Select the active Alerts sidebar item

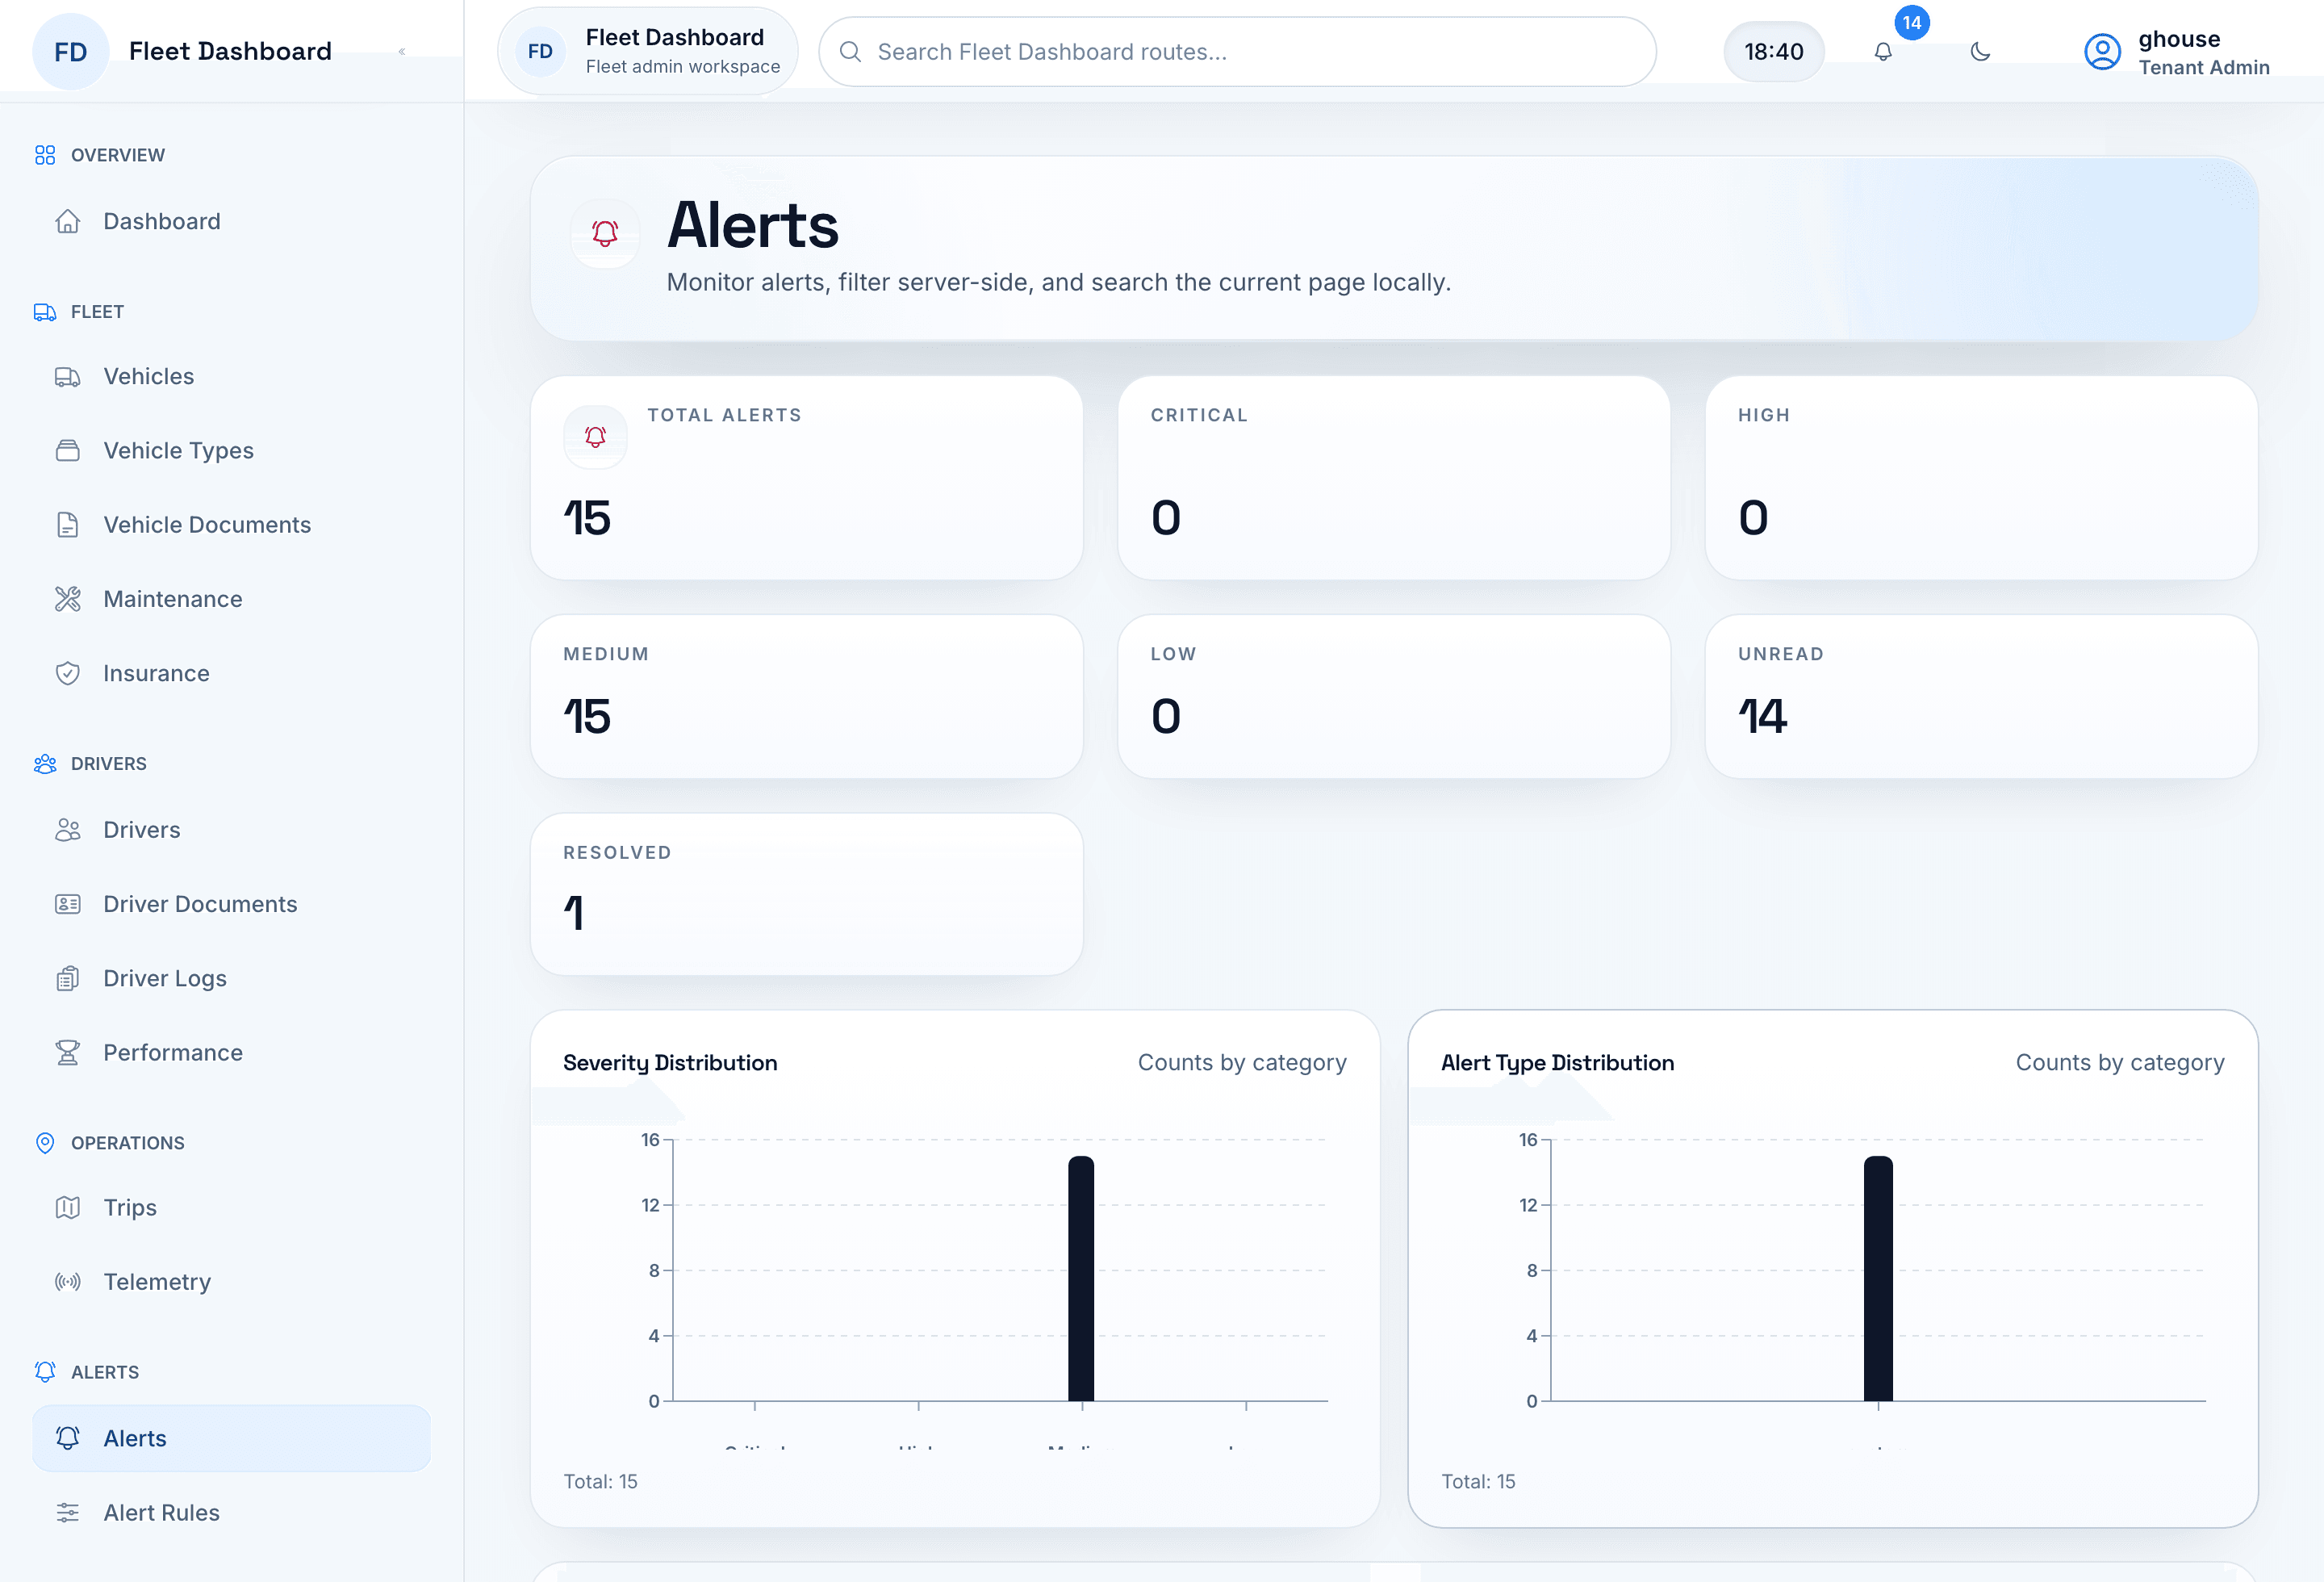point(231,1438)
